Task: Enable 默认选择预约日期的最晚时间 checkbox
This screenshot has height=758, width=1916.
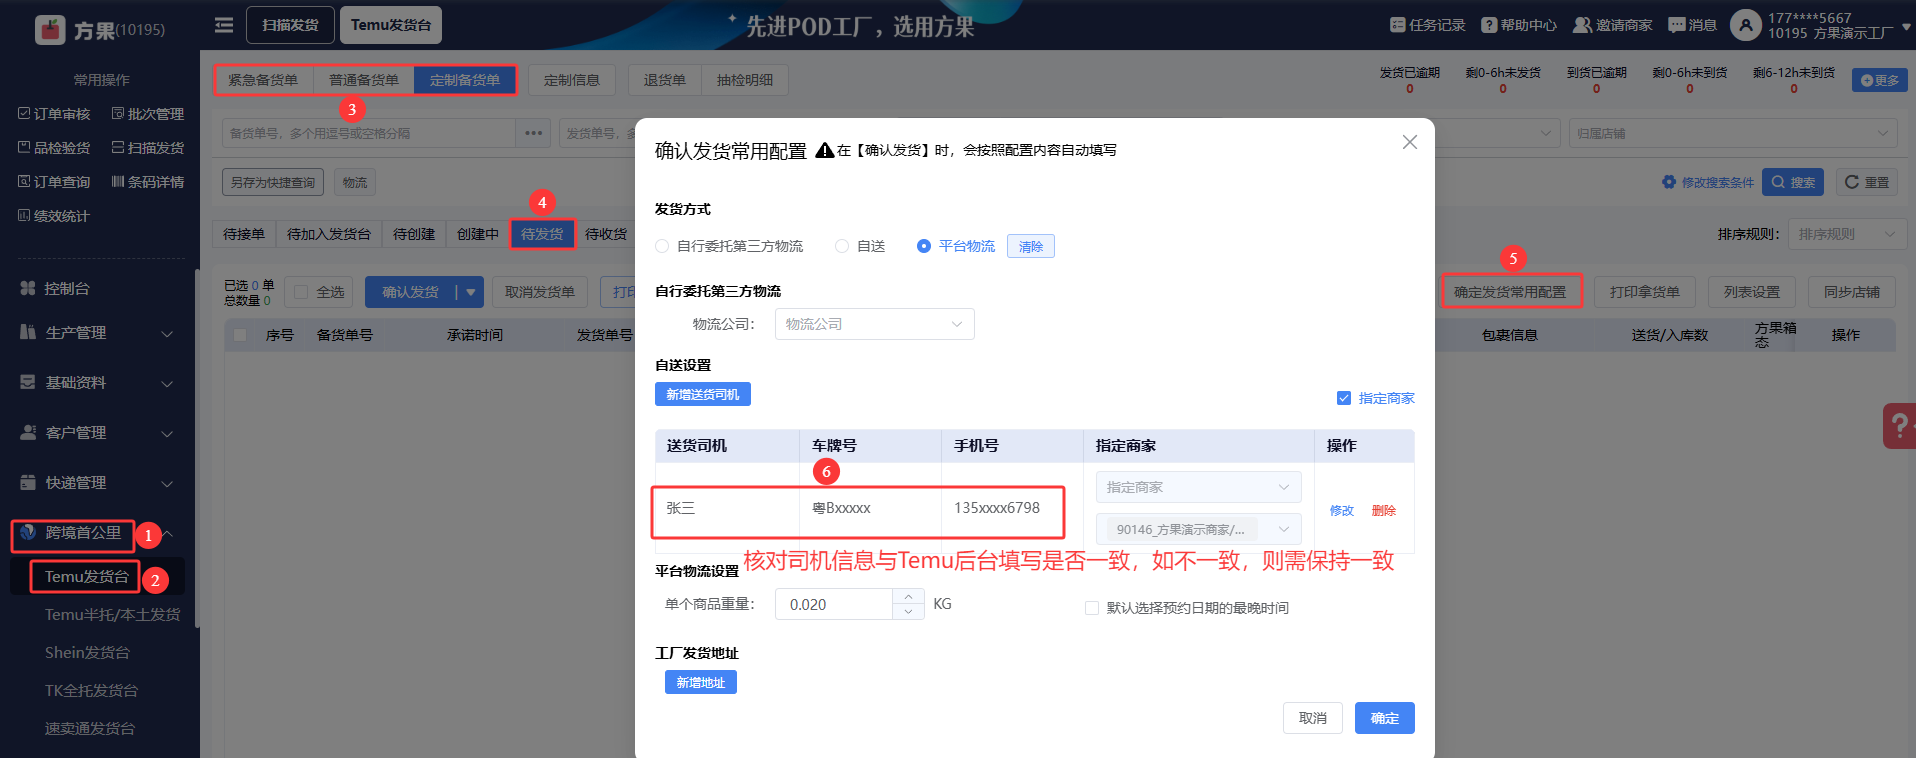Action: pyautogui.click(x=1092, y=608)
